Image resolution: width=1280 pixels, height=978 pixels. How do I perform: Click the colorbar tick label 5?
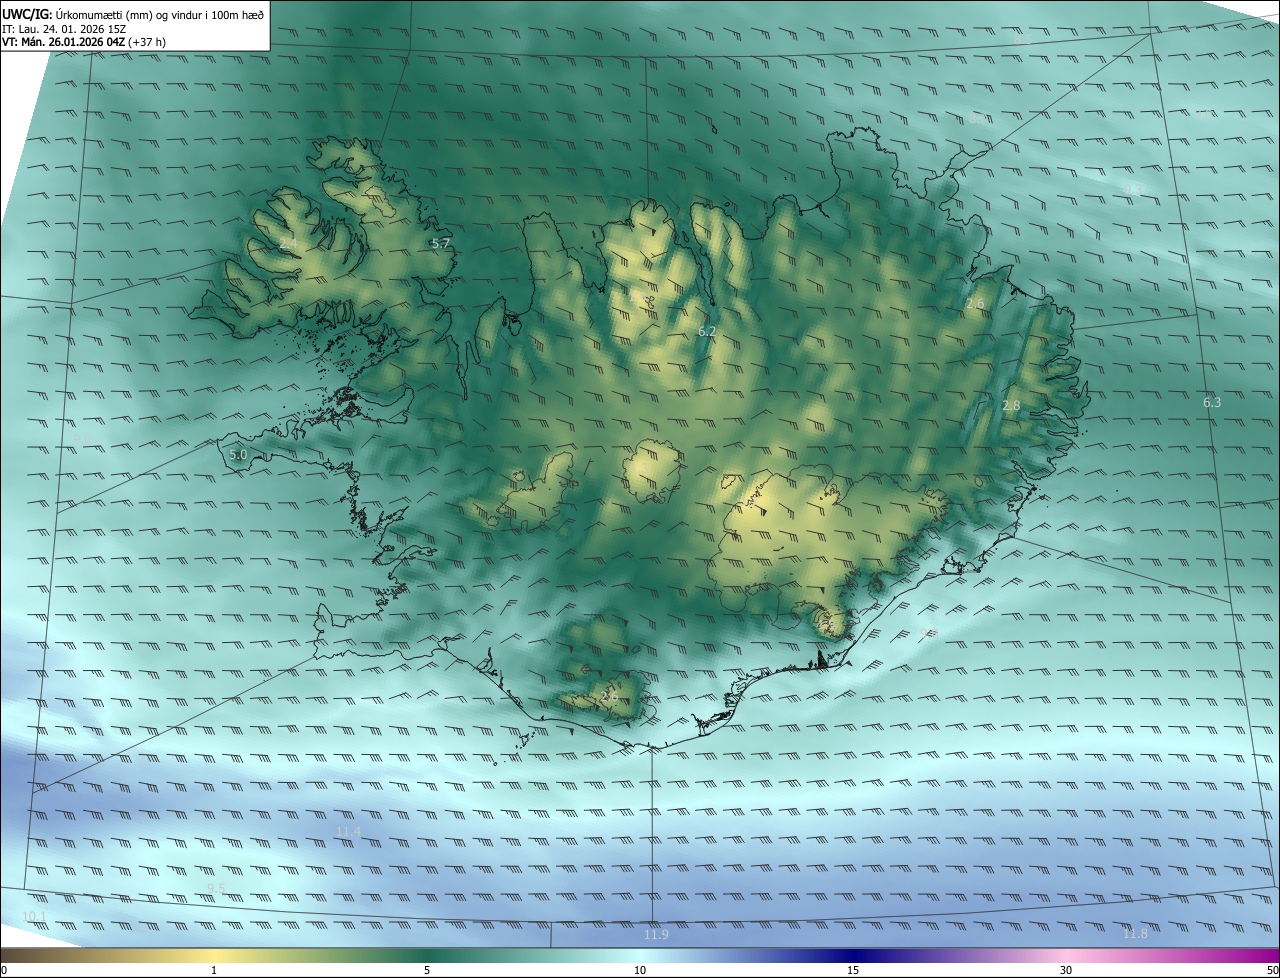pyautogui.click(x=427, y=971)
